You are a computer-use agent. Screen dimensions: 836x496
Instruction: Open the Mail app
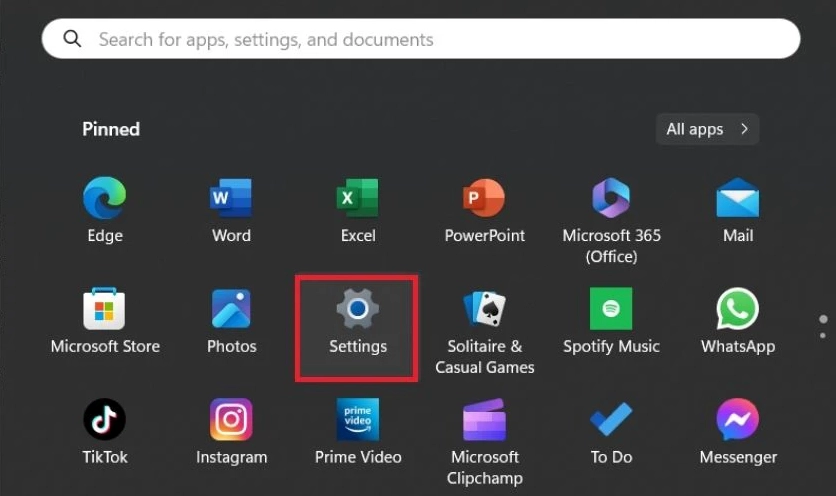[738, 199]
